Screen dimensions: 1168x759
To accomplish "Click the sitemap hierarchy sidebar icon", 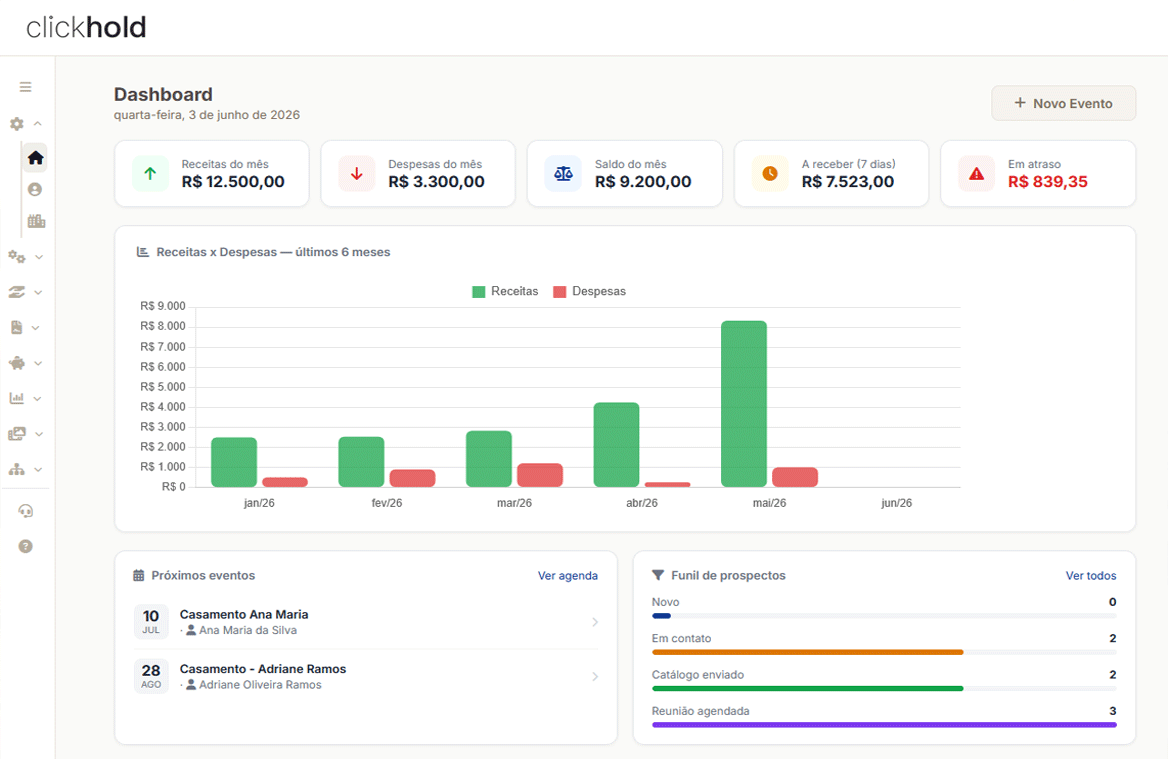I will click(x=16, y=469).
